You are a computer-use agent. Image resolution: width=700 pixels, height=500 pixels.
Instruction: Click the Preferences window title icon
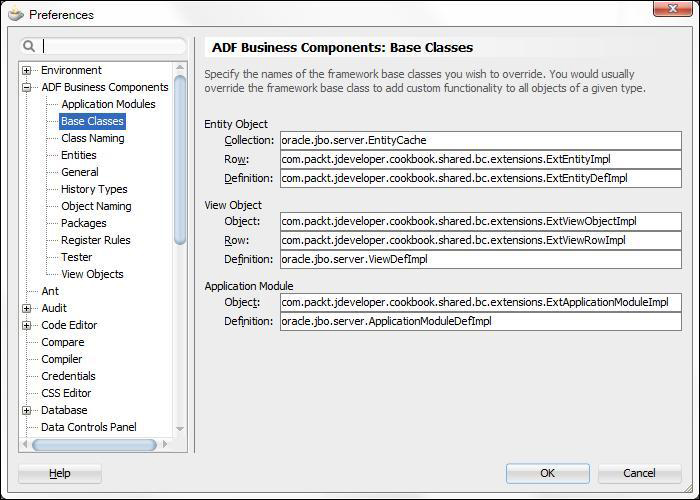(16, 14)
